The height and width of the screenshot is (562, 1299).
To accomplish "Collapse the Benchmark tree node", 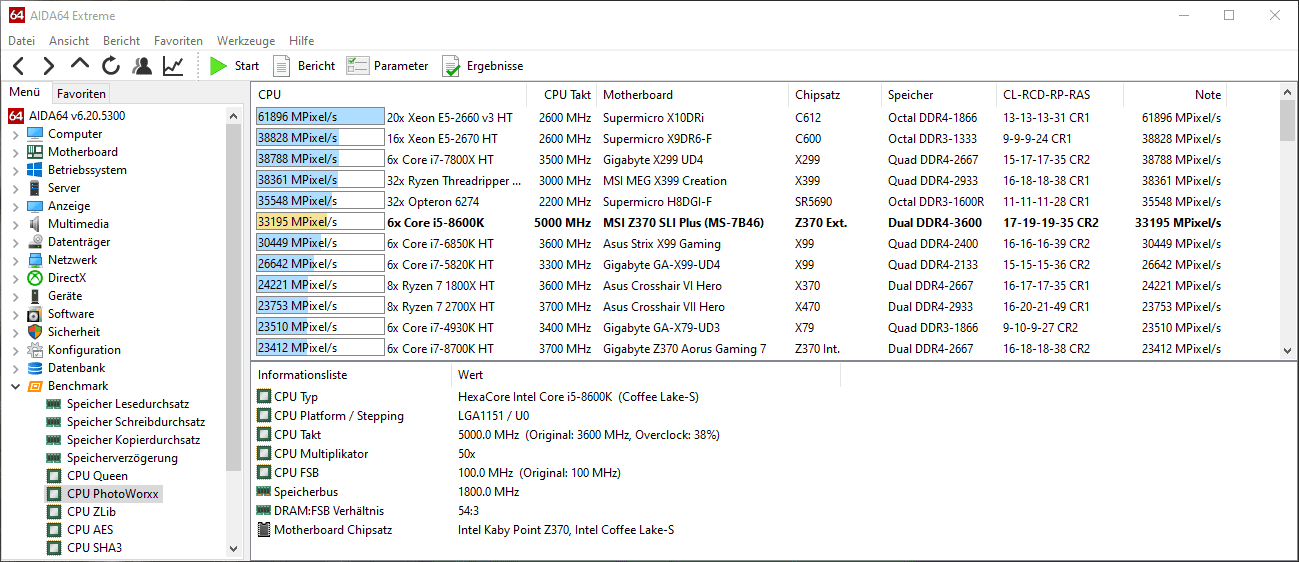I will [x=15, y=386].
